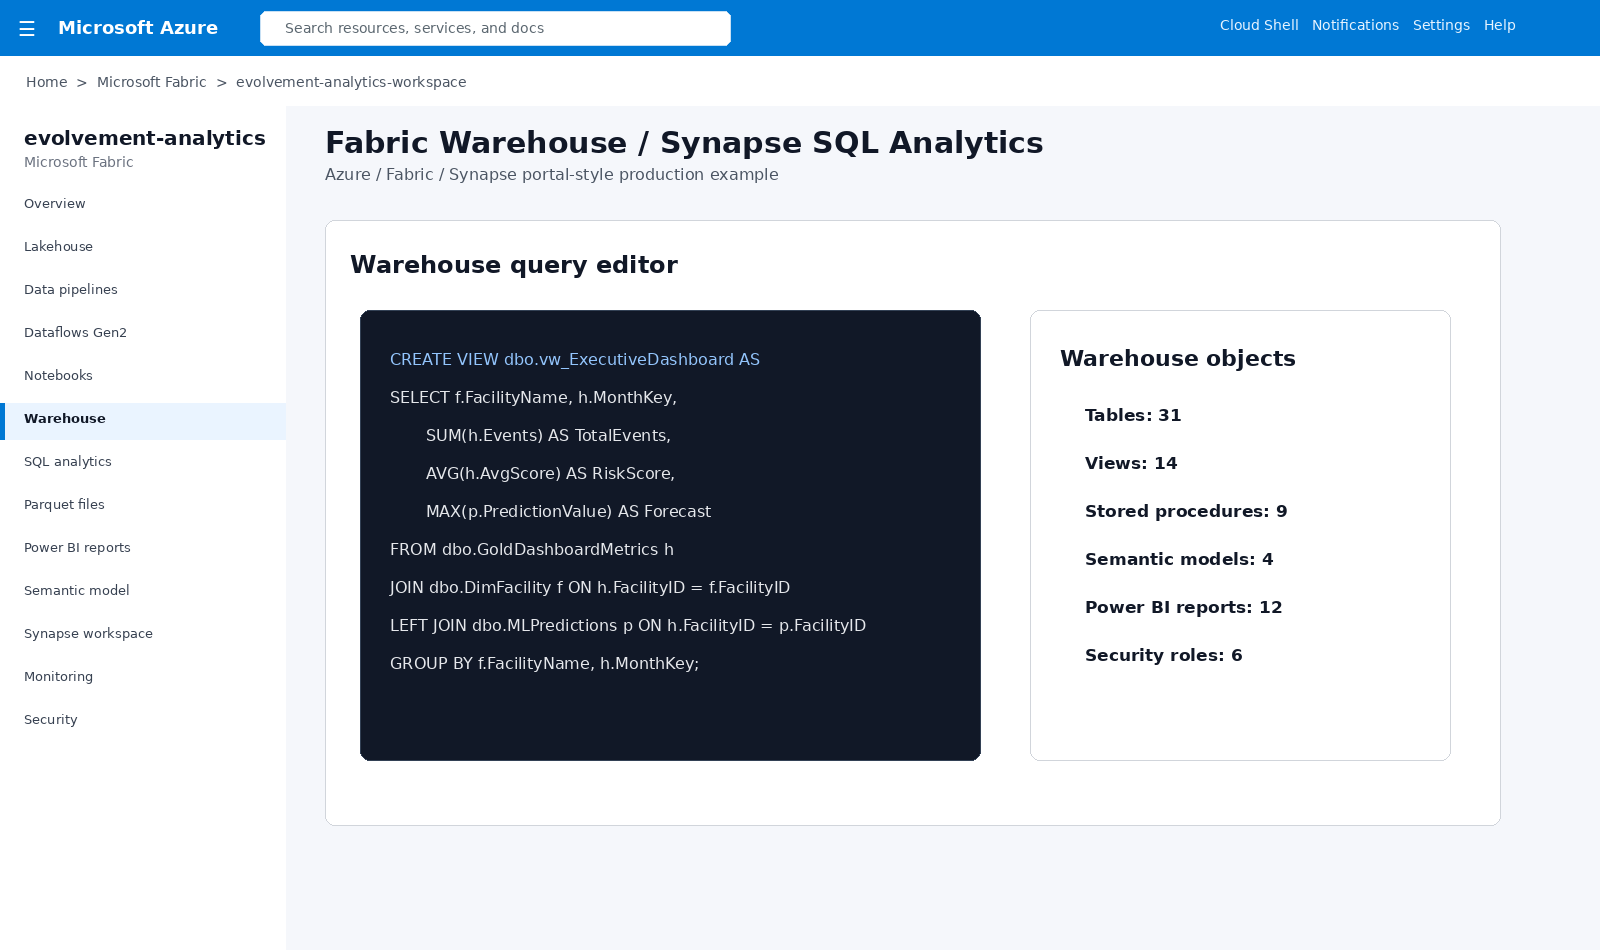Click the CREATE VIEW dbo.vw_ExecutiveDashboard line
1600x950 pixels.
pyautogui.click(x=575, y=359)
